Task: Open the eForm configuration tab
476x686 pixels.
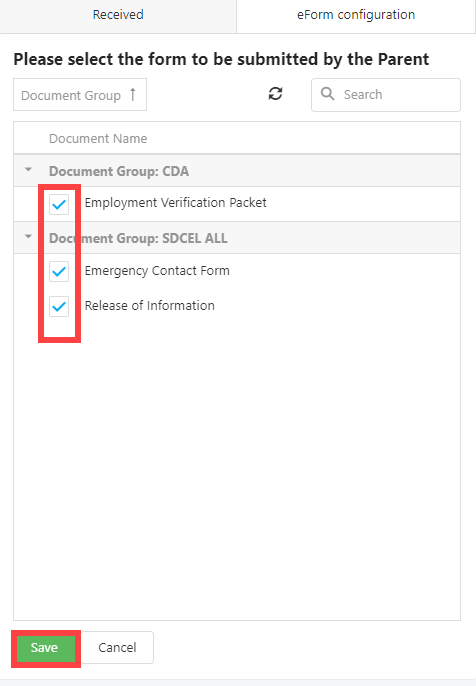Action: click(x=356, y=15)
